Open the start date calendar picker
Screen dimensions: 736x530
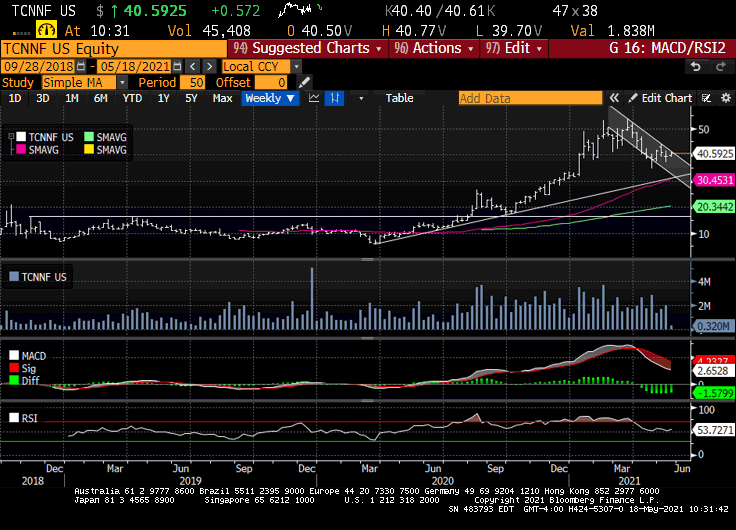(x=81, y=66)
